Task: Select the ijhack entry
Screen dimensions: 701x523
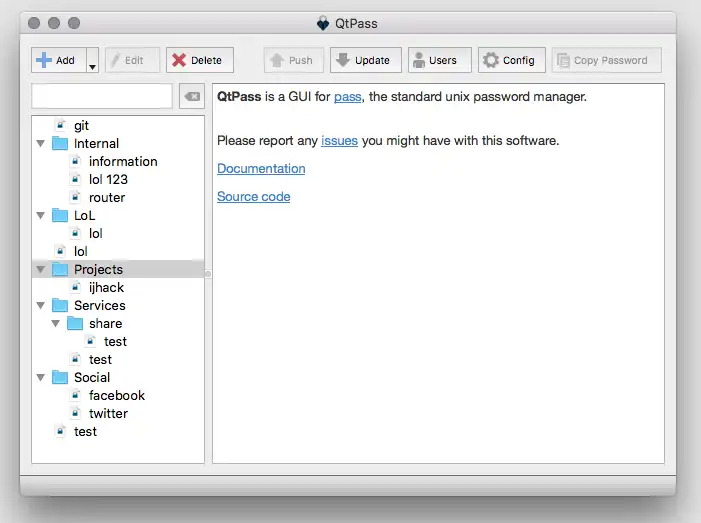Action: (x=118, y=287)
